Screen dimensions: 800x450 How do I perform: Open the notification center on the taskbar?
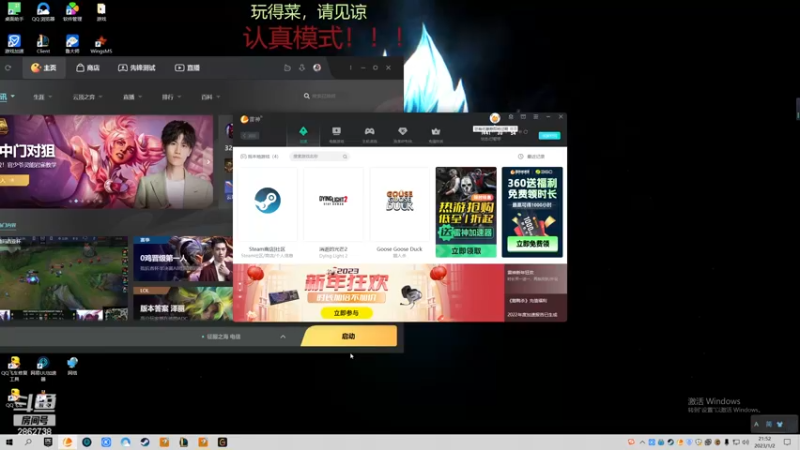tap(788, 442)
